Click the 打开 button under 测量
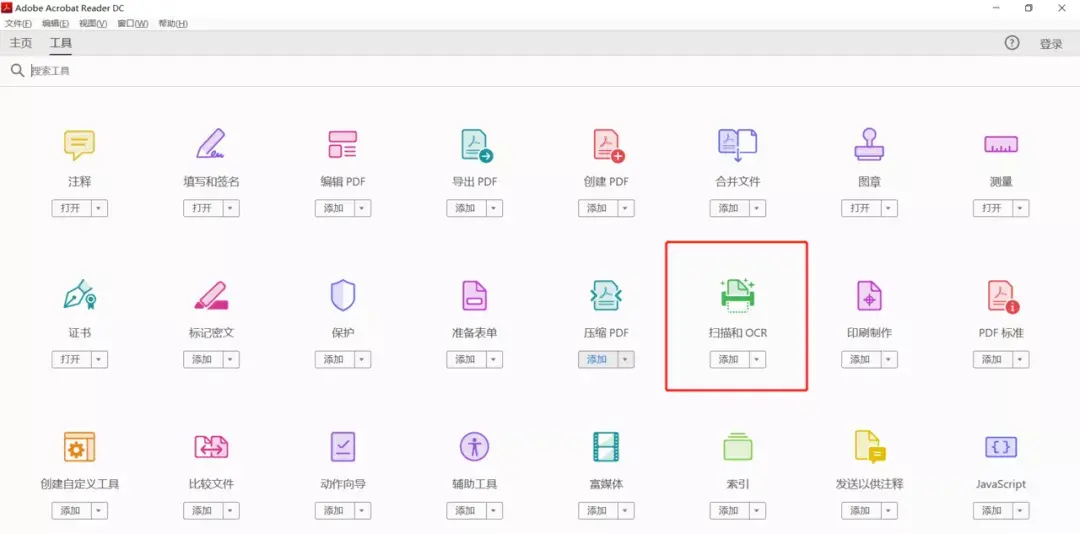Viewport: 1080px width, 534px height. tap(992, 208)
